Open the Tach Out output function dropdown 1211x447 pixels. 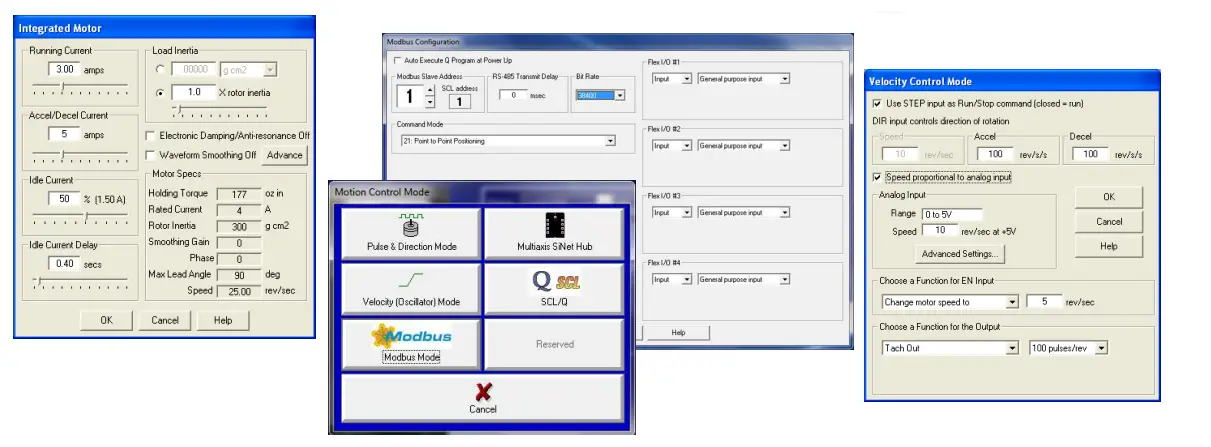(x=1012, y=347)
